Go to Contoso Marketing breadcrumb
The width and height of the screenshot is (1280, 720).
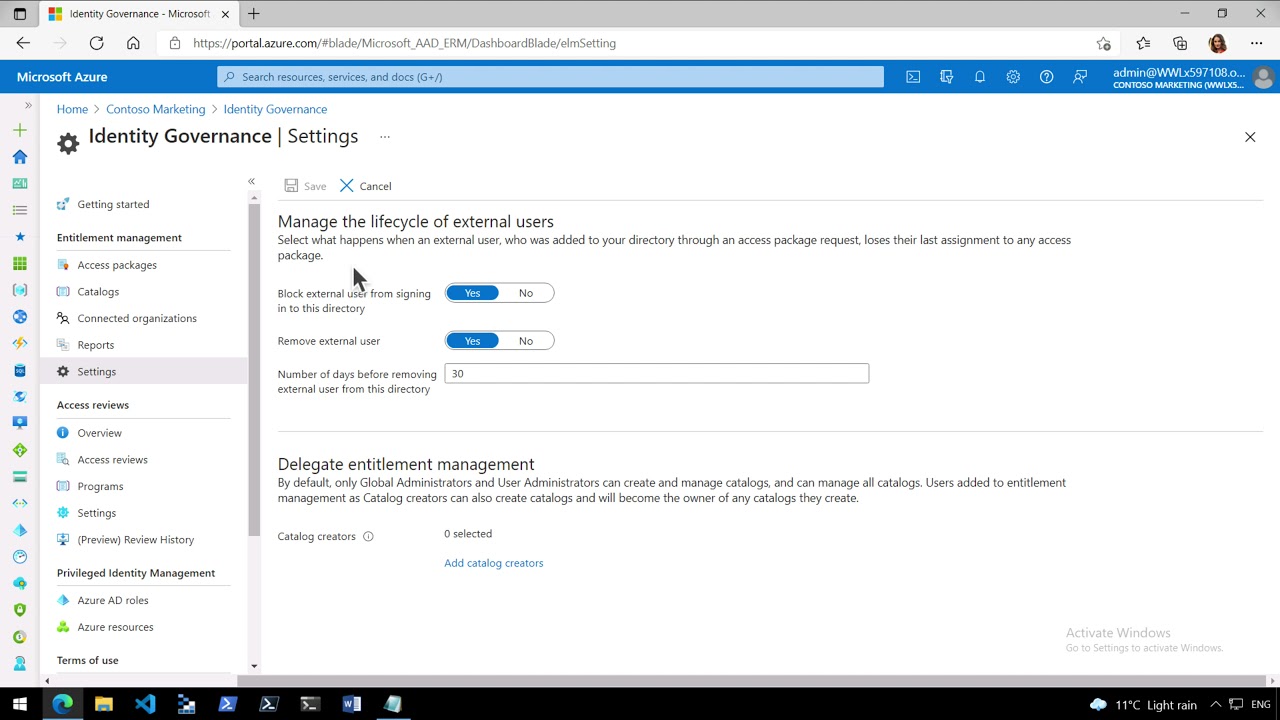155,109
